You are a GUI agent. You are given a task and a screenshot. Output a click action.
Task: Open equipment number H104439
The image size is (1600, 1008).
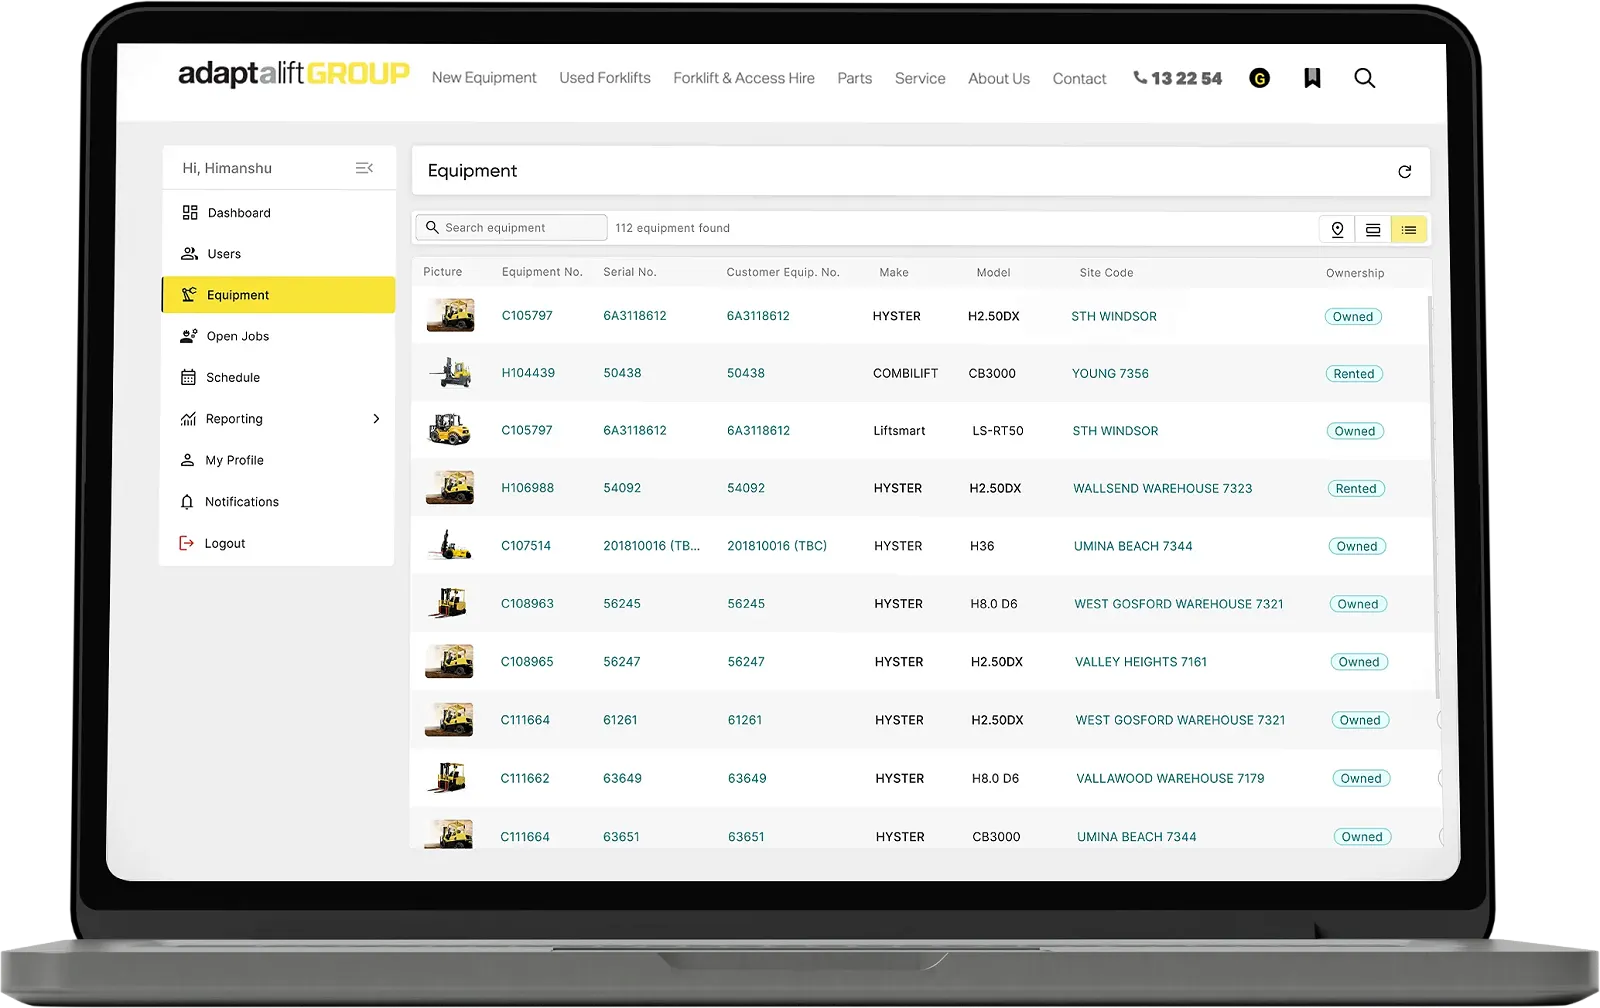click(528, 373)
